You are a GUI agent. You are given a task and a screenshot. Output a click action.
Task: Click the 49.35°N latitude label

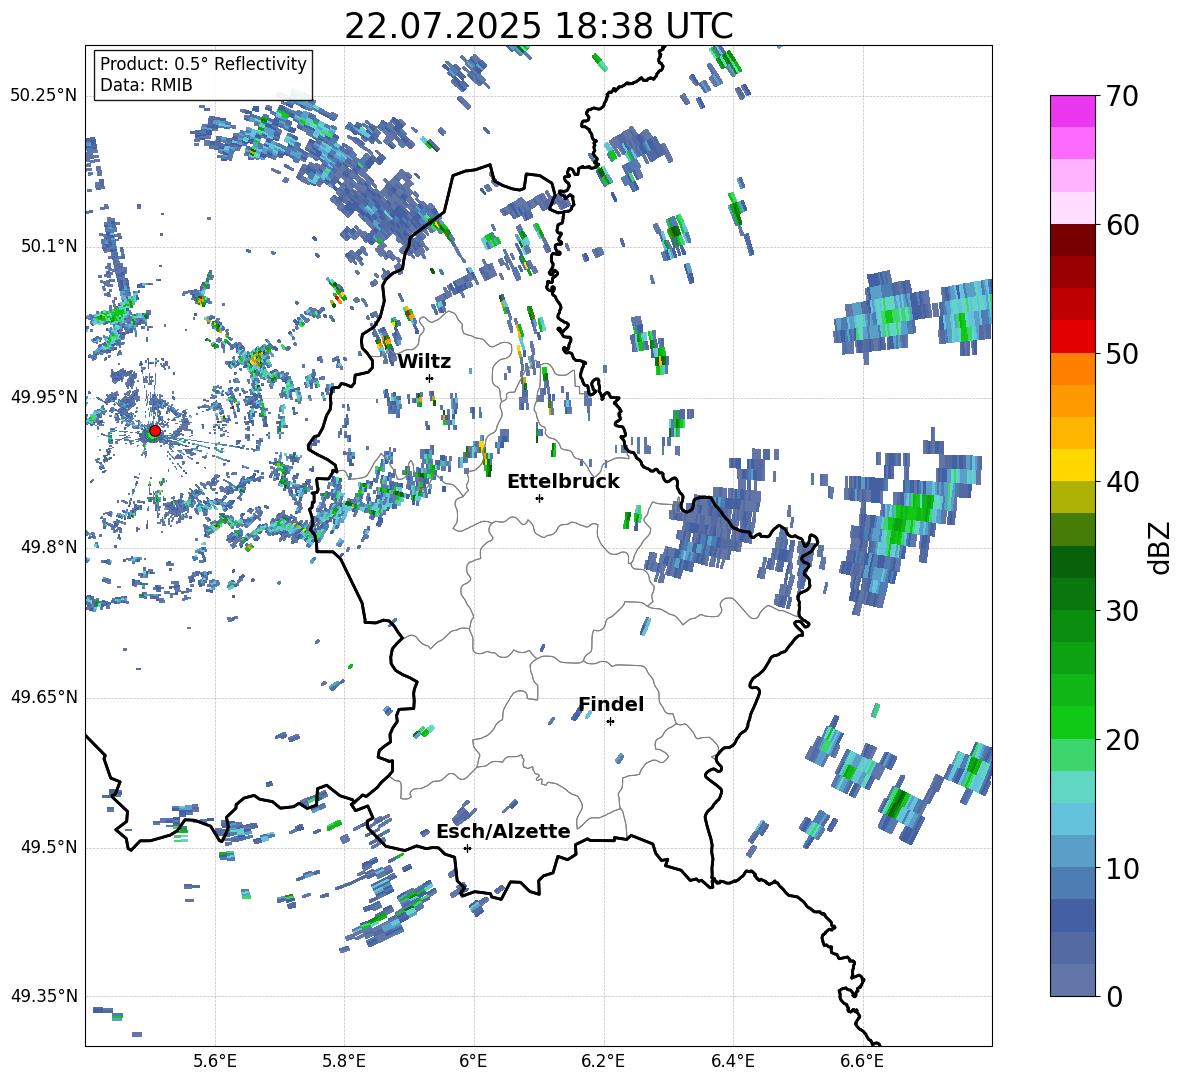pyautogui.click(x=44, y=996)
